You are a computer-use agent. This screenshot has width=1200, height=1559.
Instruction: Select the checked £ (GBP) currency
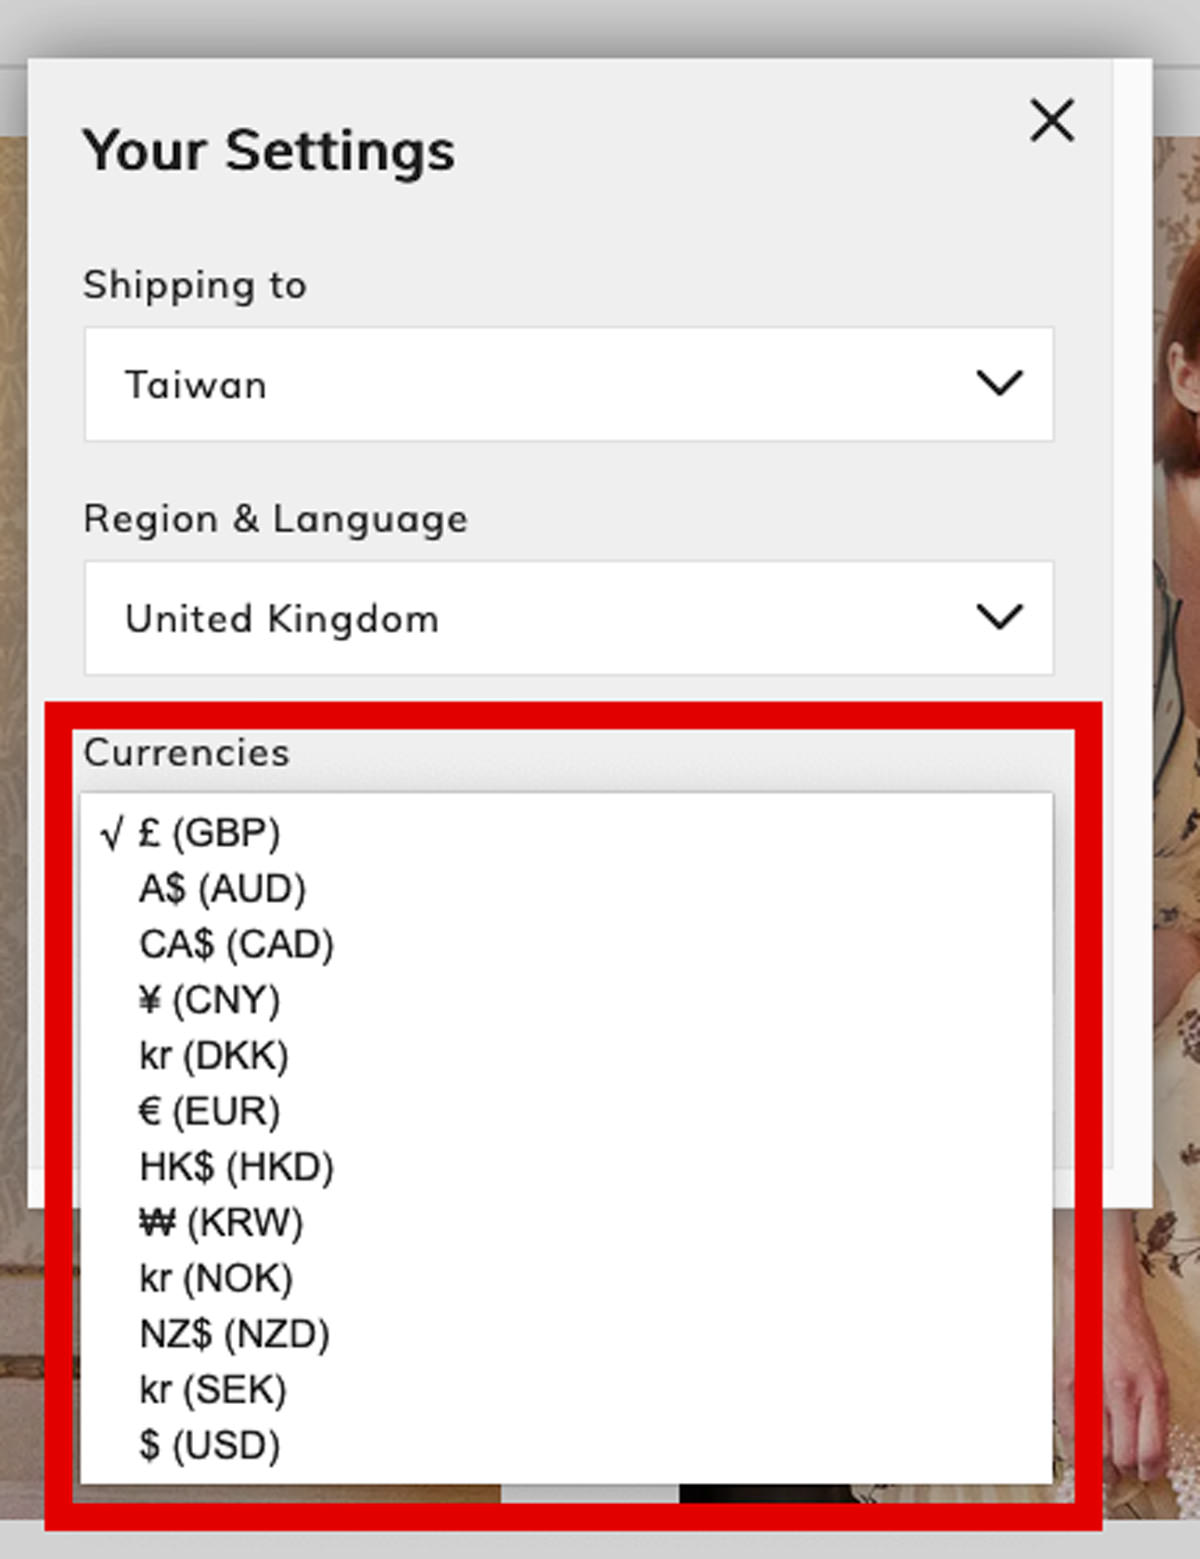(209, 833)
